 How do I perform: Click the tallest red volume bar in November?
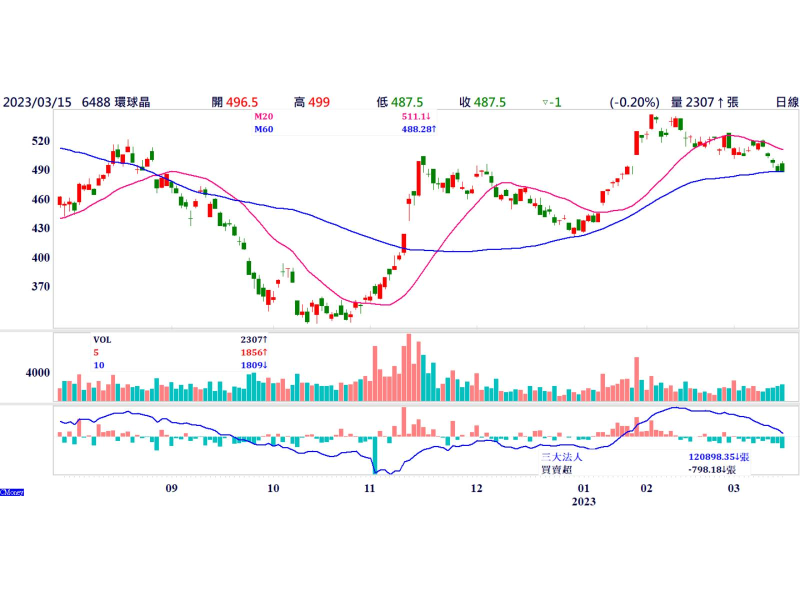[407, 367]
